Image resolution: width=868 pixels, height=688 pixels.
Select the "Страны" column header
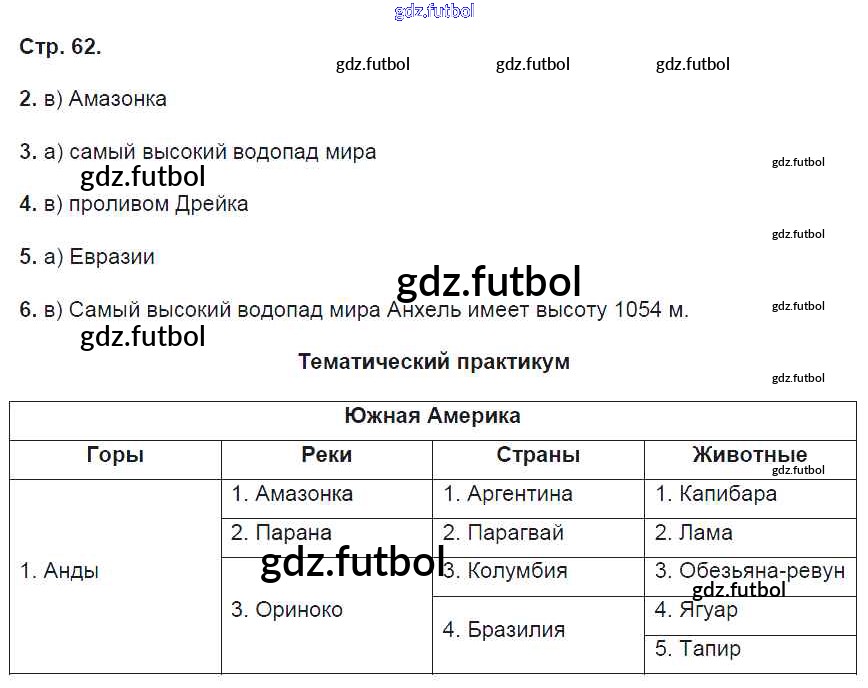[538, 455]
